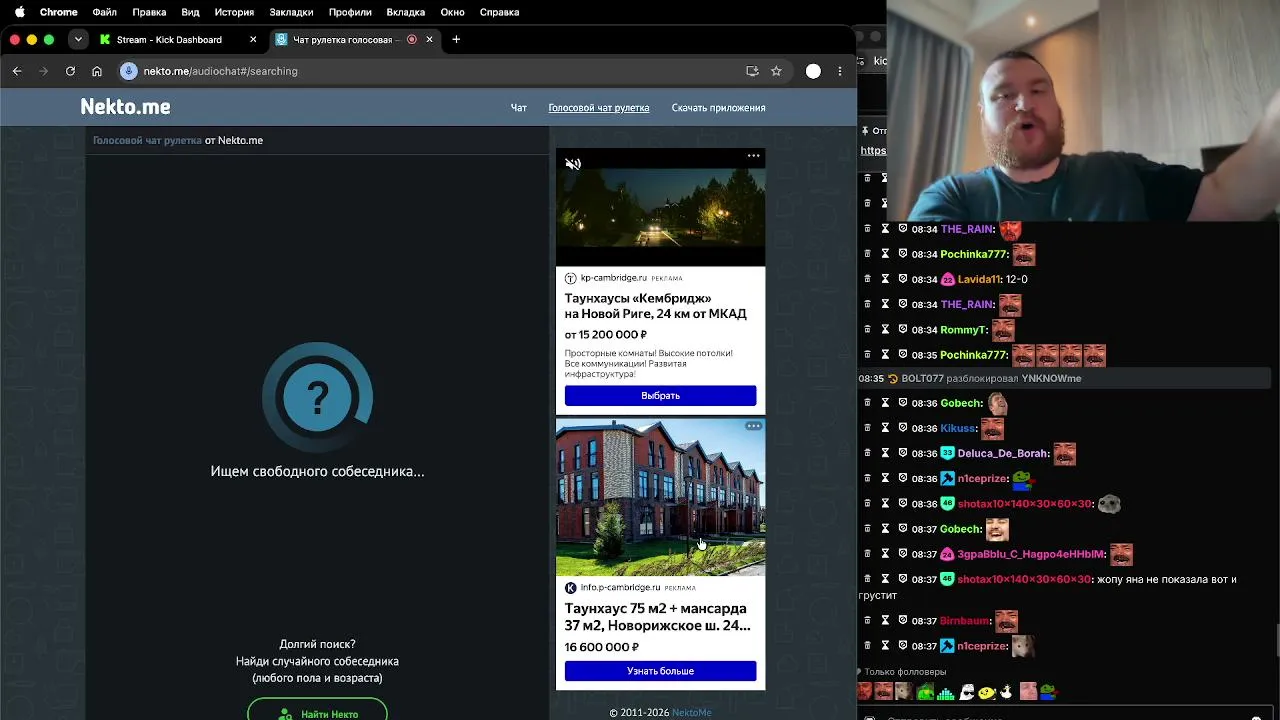The height and width of the screenshot is (720, 1280).
Task: Delete Birnbaum's message with the trash icon
Action: 868,621
